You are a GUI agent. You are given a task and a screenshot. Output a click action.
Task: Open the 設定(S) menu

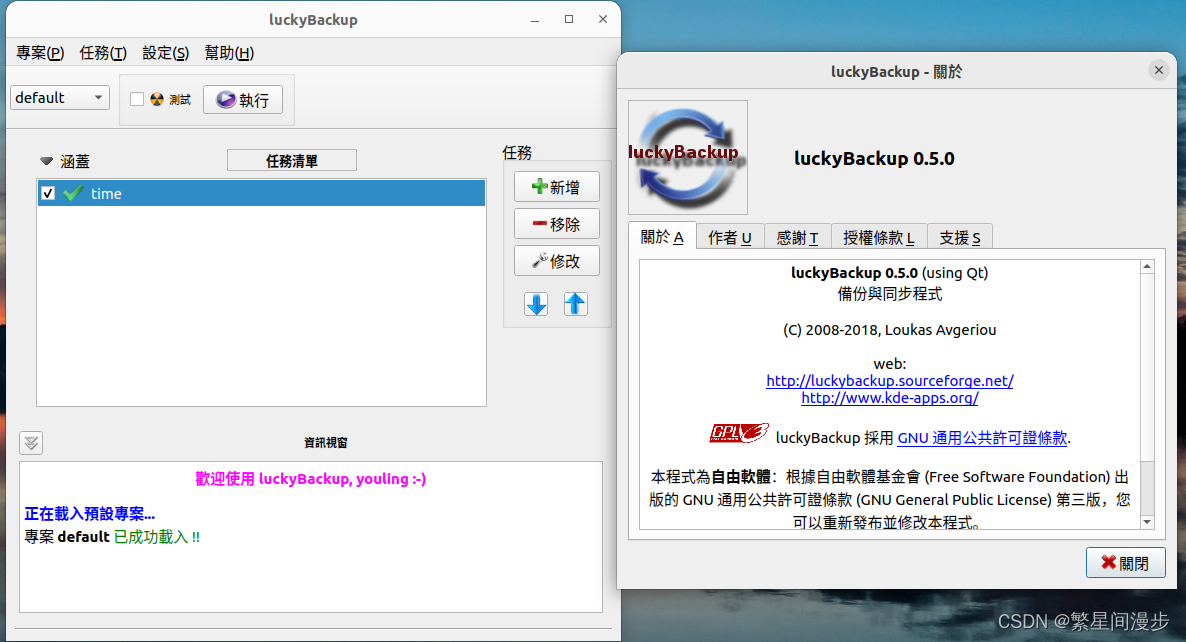pos(166,53)
